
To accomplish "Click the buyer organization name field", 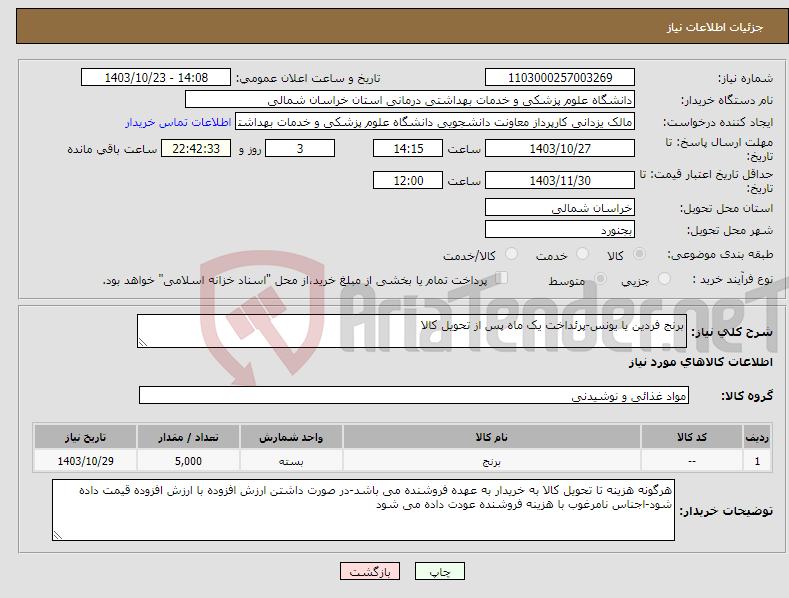I will point(410,100).
